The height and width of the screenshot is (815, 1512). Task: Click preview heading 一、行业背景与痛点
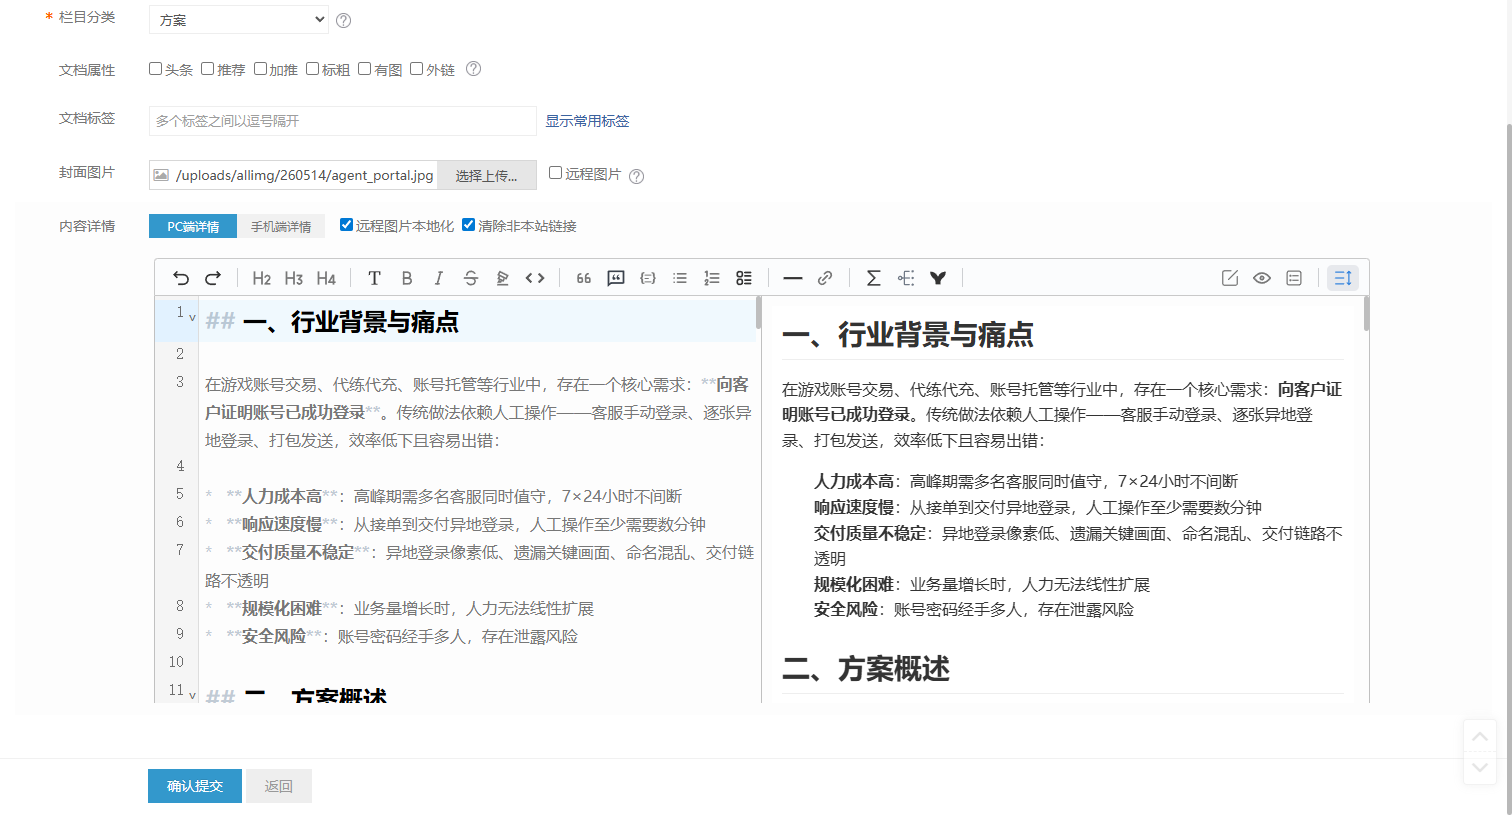point(908,334)
